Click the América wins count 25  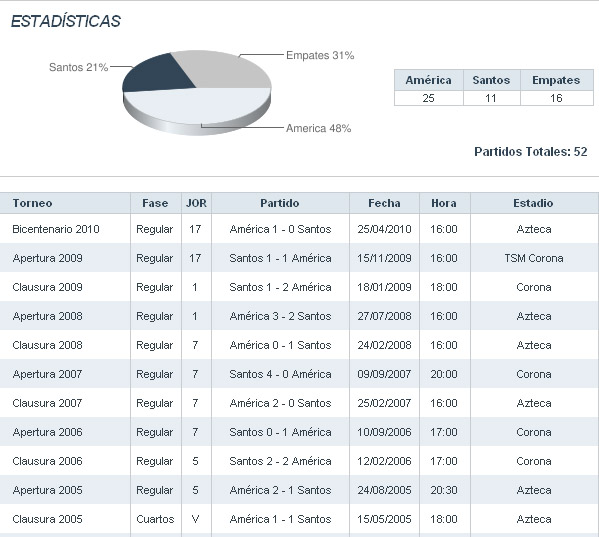pyautogui.click(x=428, y=98)
